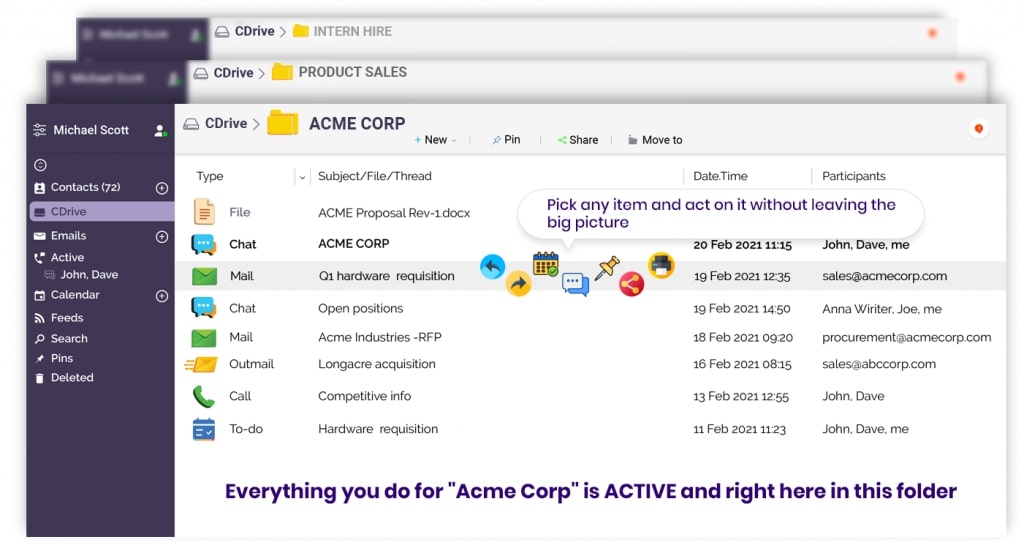Open Acme Industries -RFP mail
This screenshot has height=545, width=1024.
pos(379,337)
